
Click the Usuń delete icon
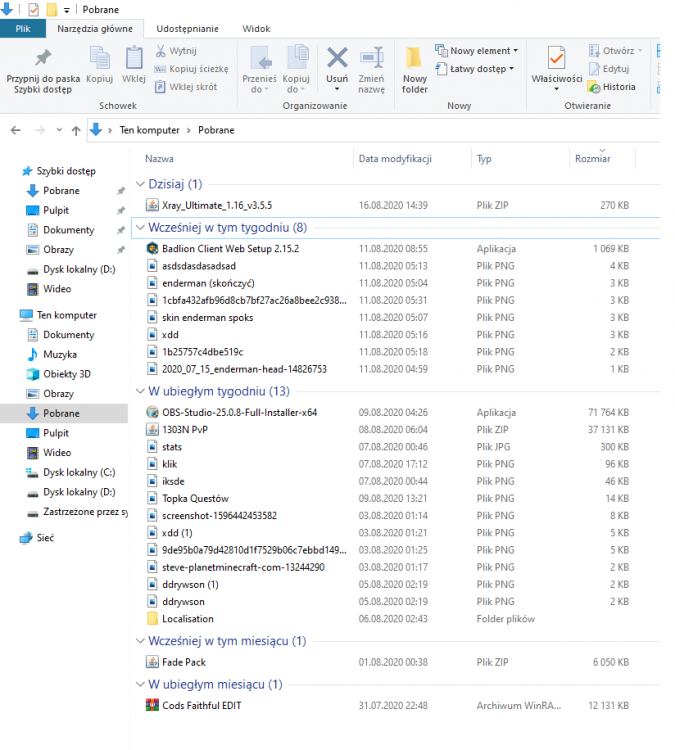point(337,59)
